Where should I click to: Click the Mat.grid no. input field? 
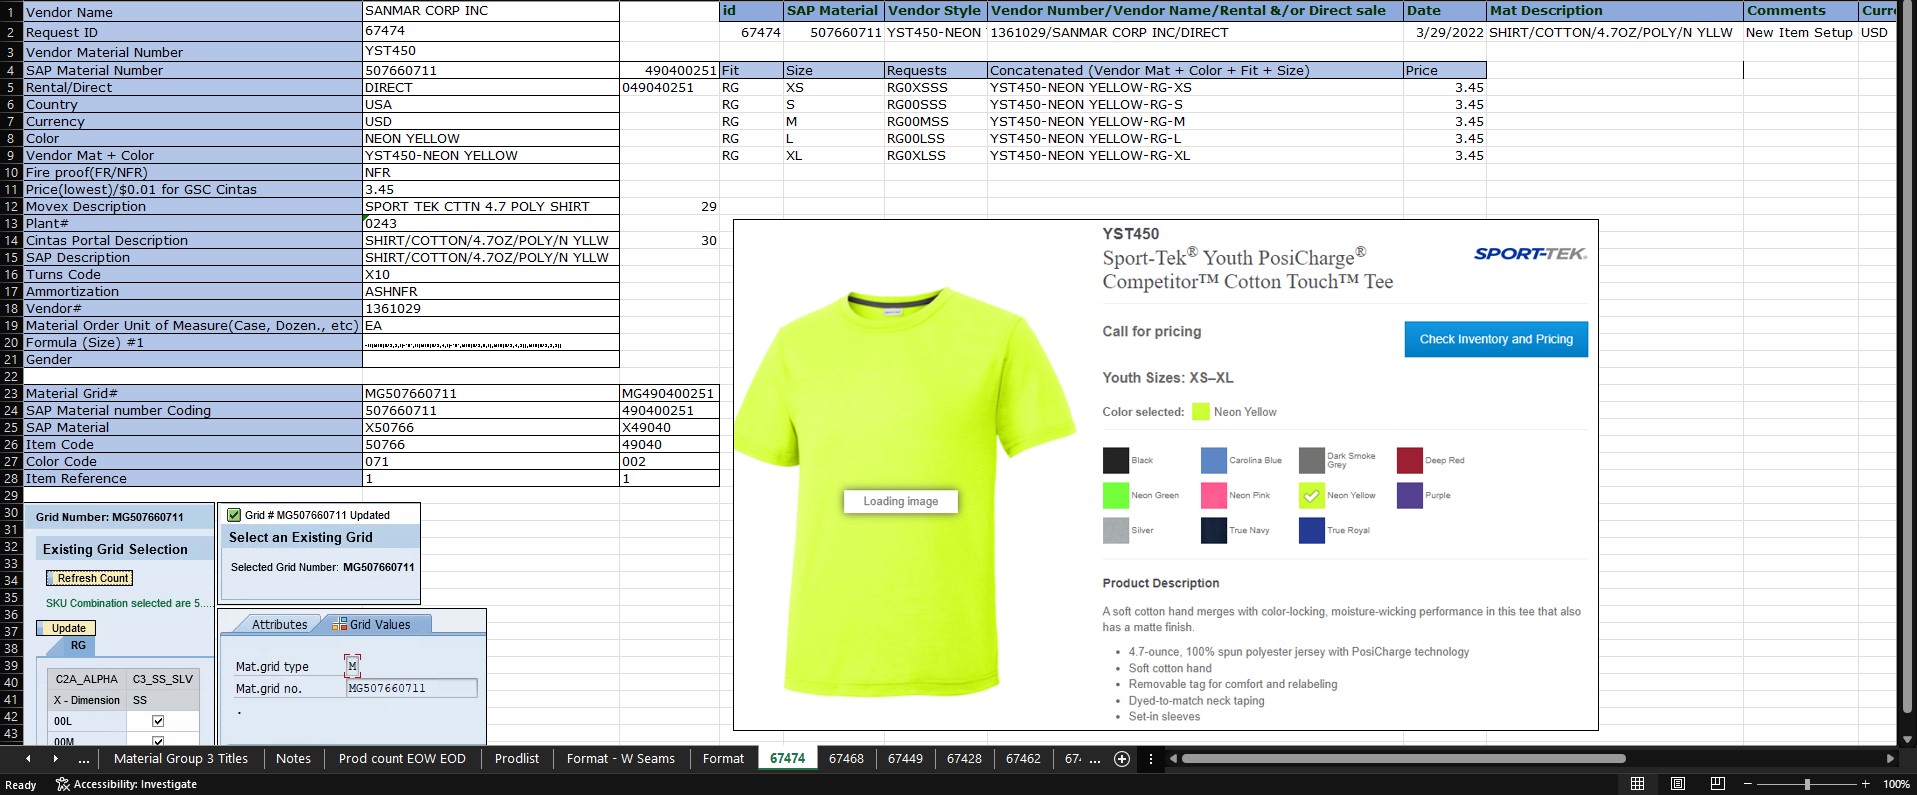coord(411,688)
